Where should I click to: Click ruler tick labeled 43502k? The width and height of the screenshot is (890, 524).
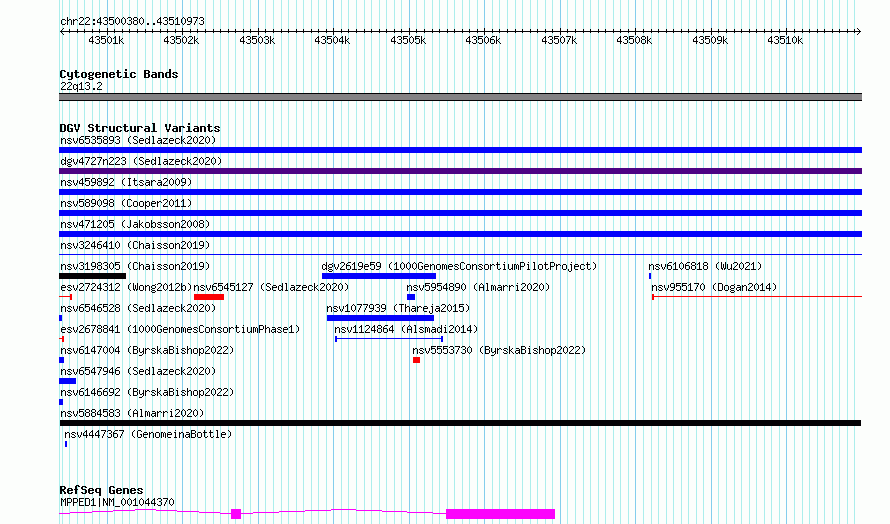pyautogui.click(x=181, y=40)
